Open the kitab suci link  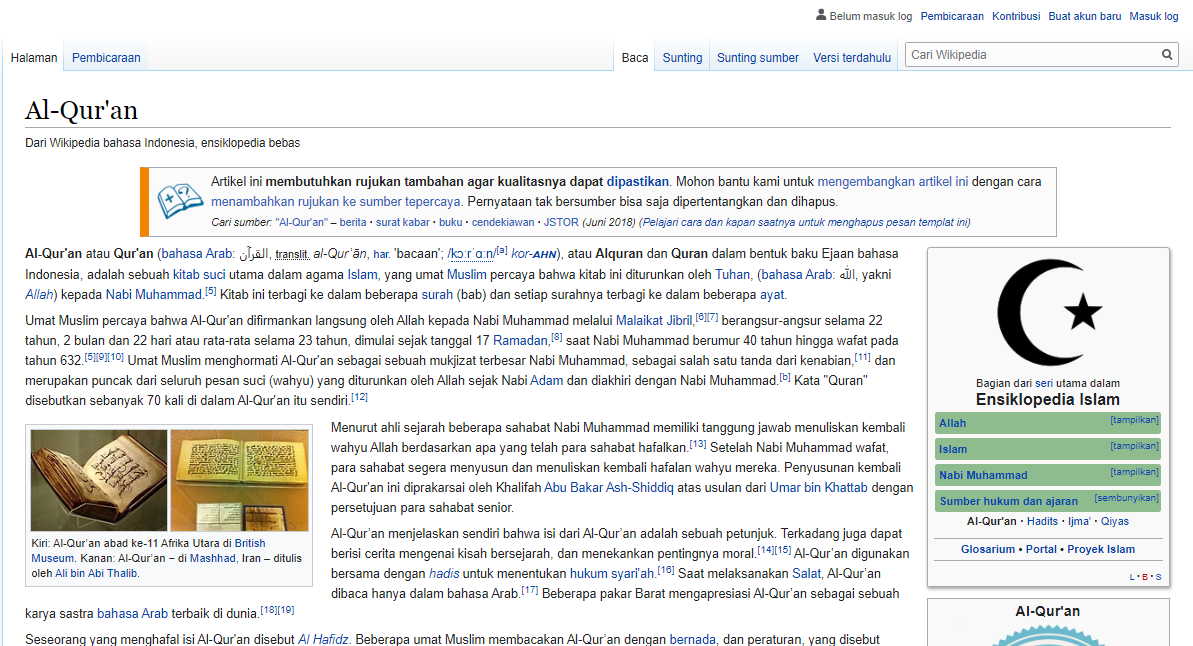pos(199,275)
